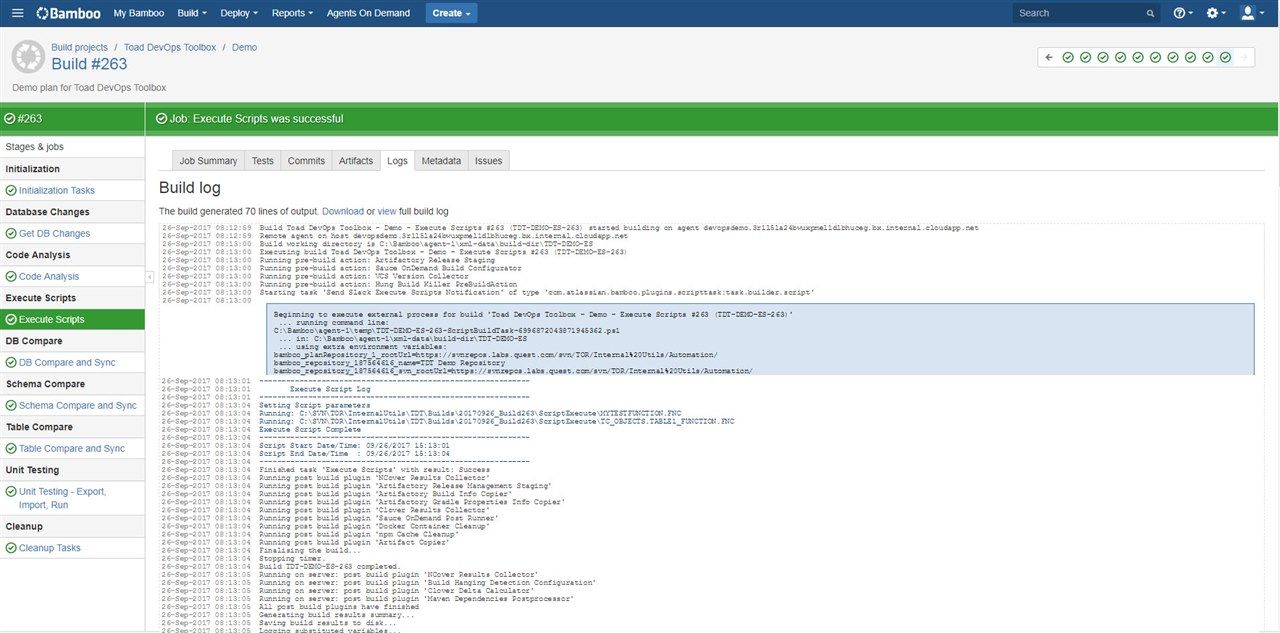Go to previous build with left arrow
Image resolution: width=1280 pixels, height=633 pixels.
pyautogui.click(x=1049, y=57)
